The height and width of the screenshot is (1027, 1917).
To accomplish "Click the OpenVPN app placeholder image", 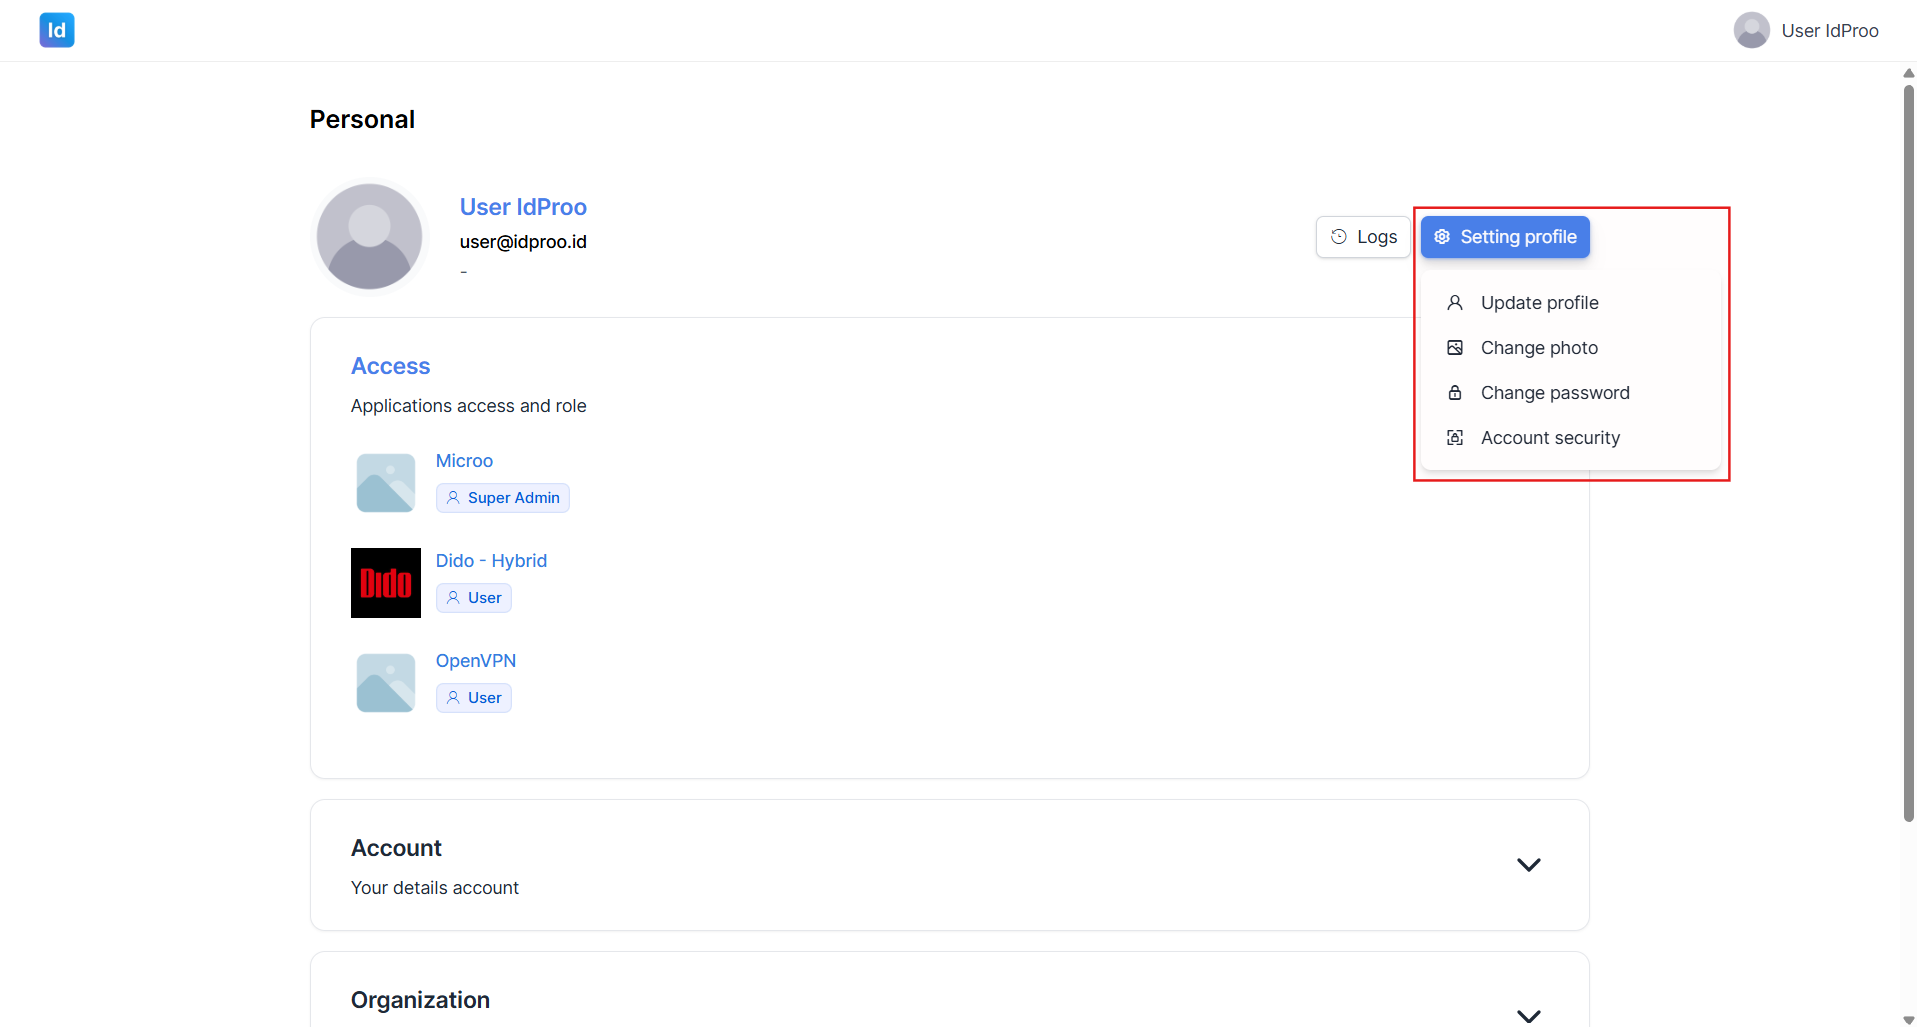I will tap(385, 683).
